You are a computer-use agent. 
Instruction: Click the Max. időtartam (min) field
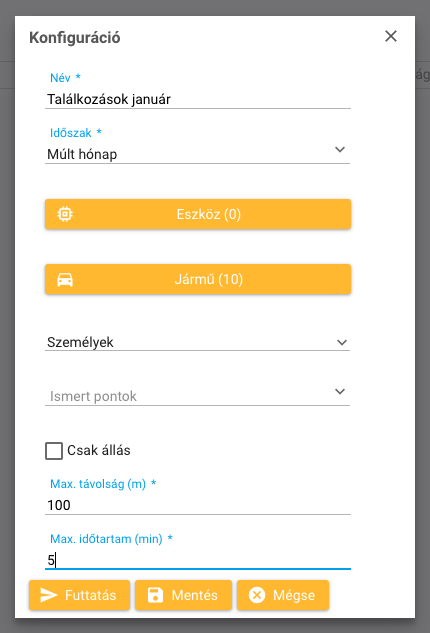(198, 560)
